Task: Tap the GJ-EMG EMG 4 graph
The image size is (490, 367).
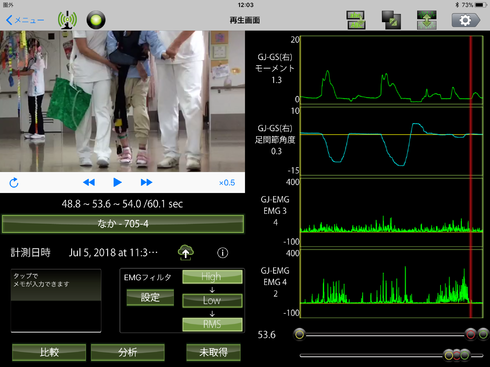Action: 392,283
